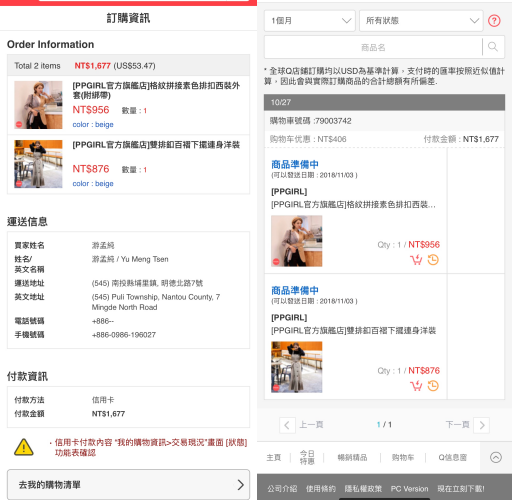This screenshot has width=512, height=500.
Task: Select the 10/27 date header row
Action: pos(384,102)
